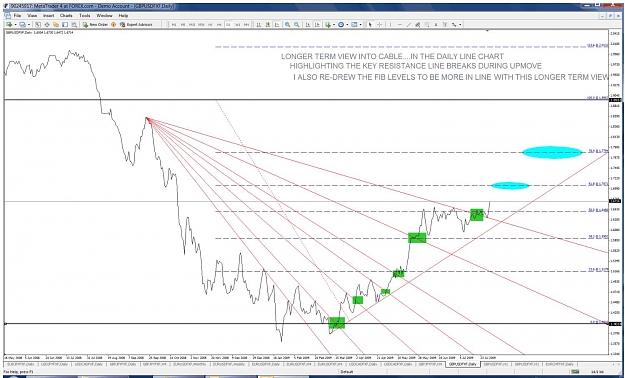Screen dimensions: 625x378
Task: Toggle the H4 timeframe button
Action: [x=219, y=24]
